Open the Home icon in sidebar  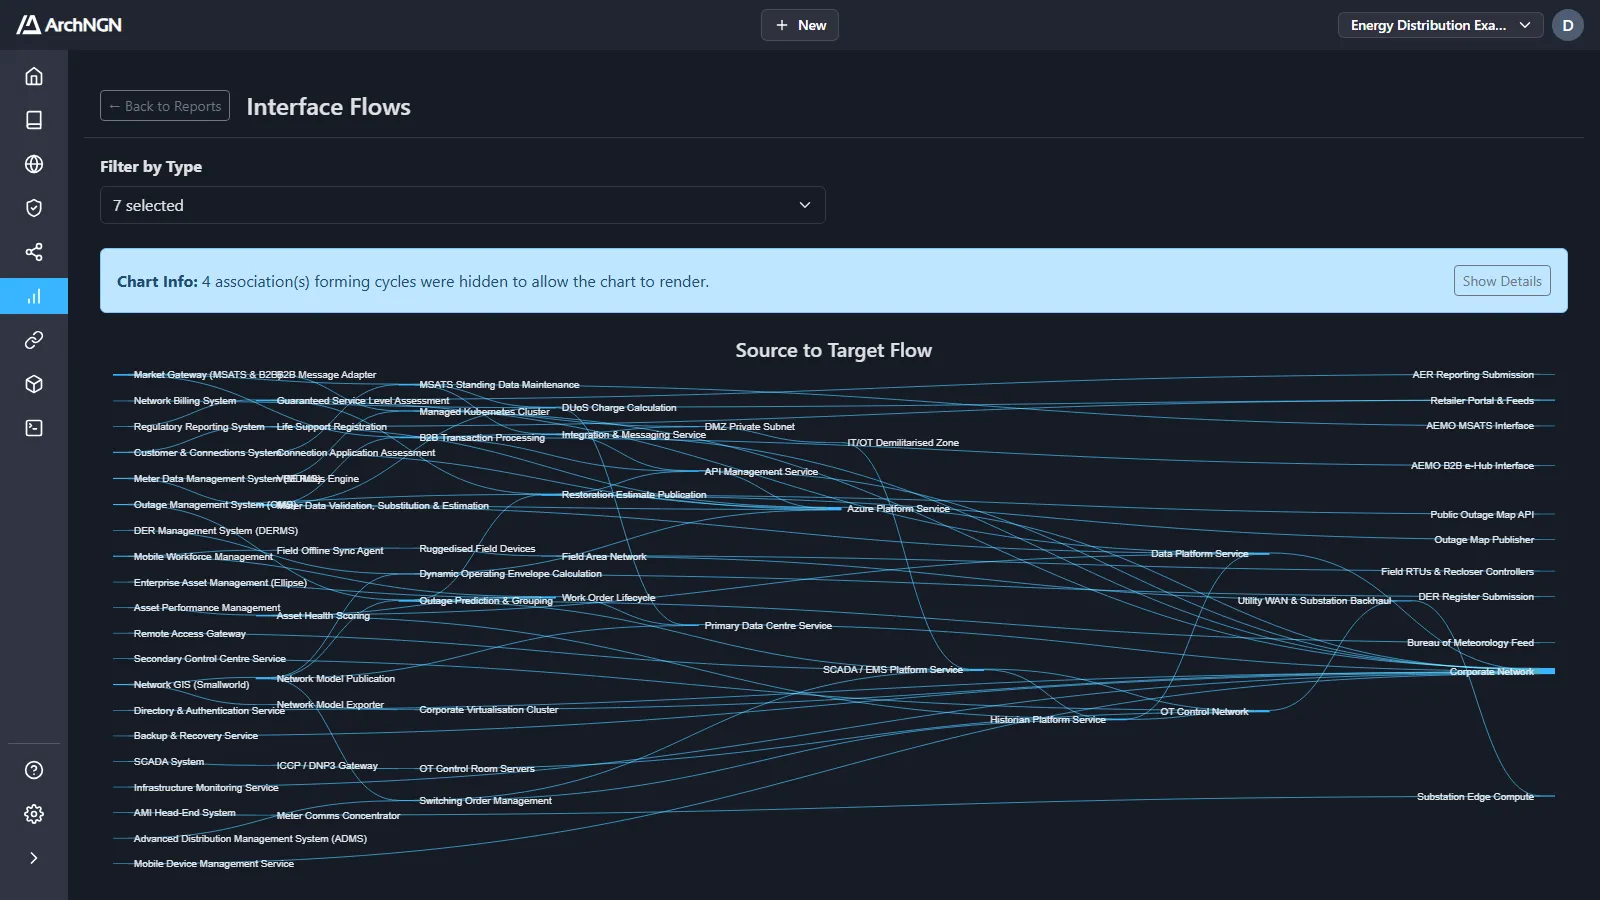(x=34, y=76)
